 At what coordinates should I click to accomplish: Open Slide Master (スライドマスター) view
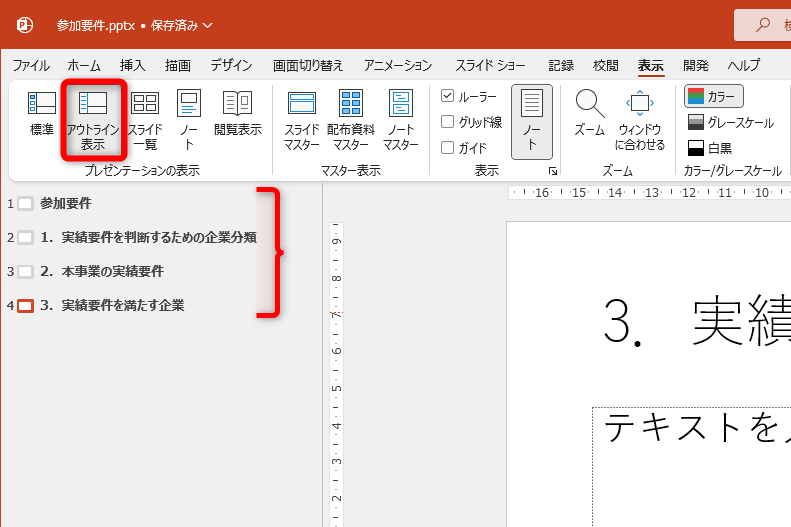(302, 120)
